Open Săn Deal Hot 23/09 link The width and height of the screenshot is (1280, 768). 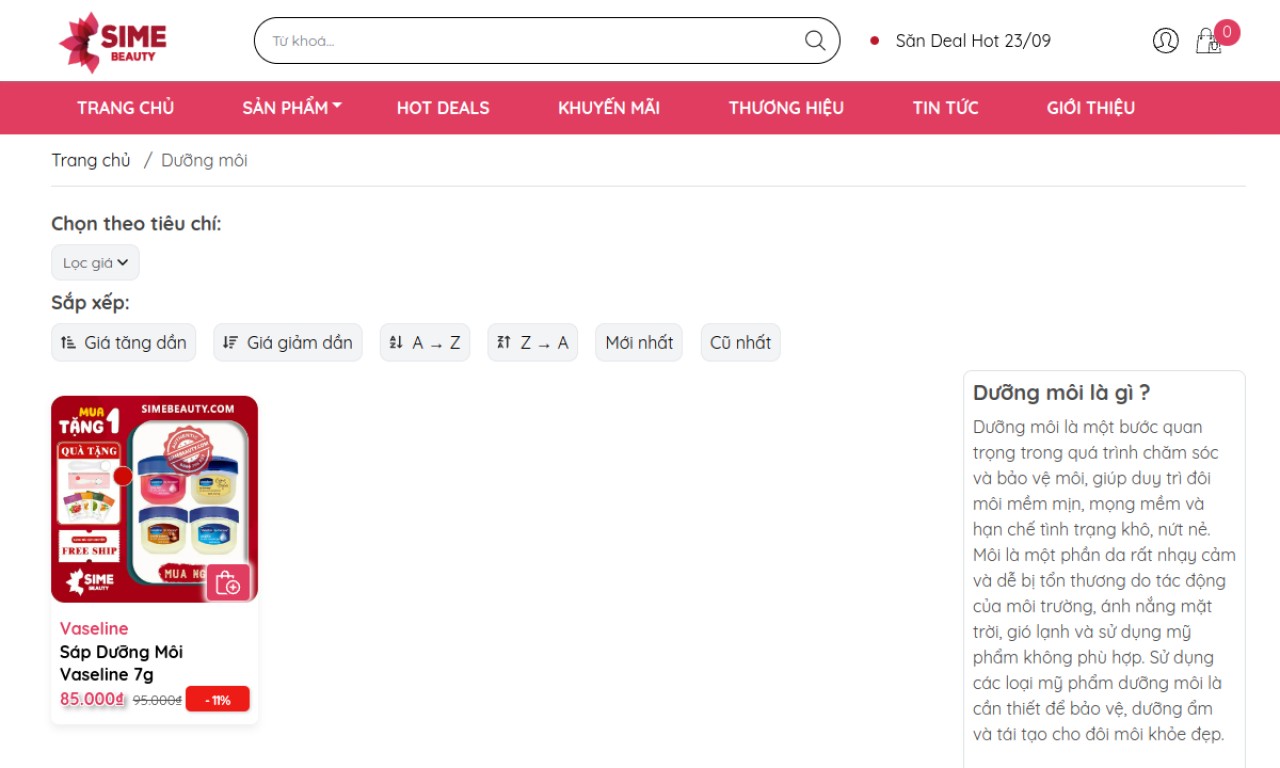pos(973,40)
